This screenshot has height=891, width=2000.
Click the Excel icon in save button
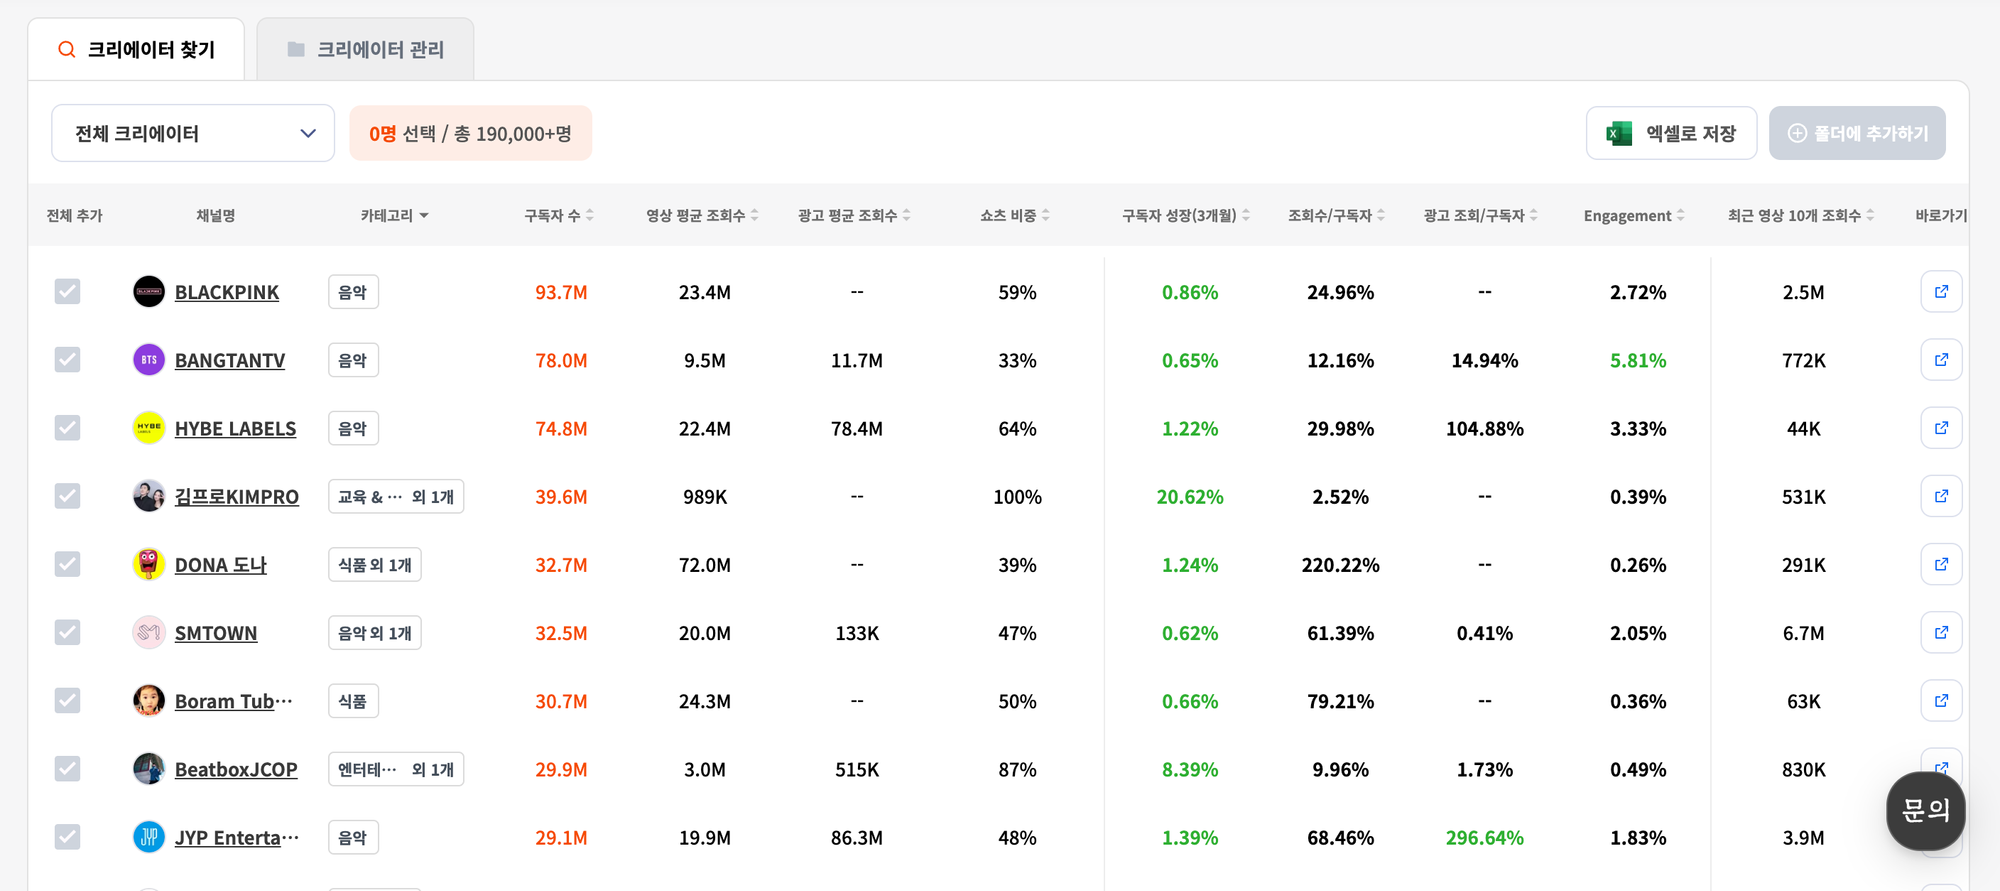(x=1619, y=133)
